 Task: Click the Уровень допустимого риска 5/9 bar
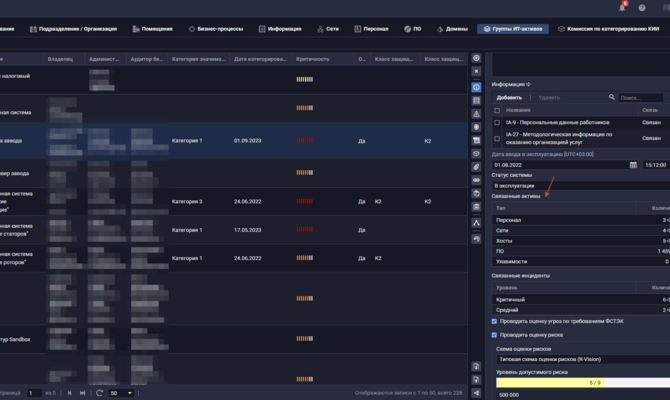coord(583,382)
